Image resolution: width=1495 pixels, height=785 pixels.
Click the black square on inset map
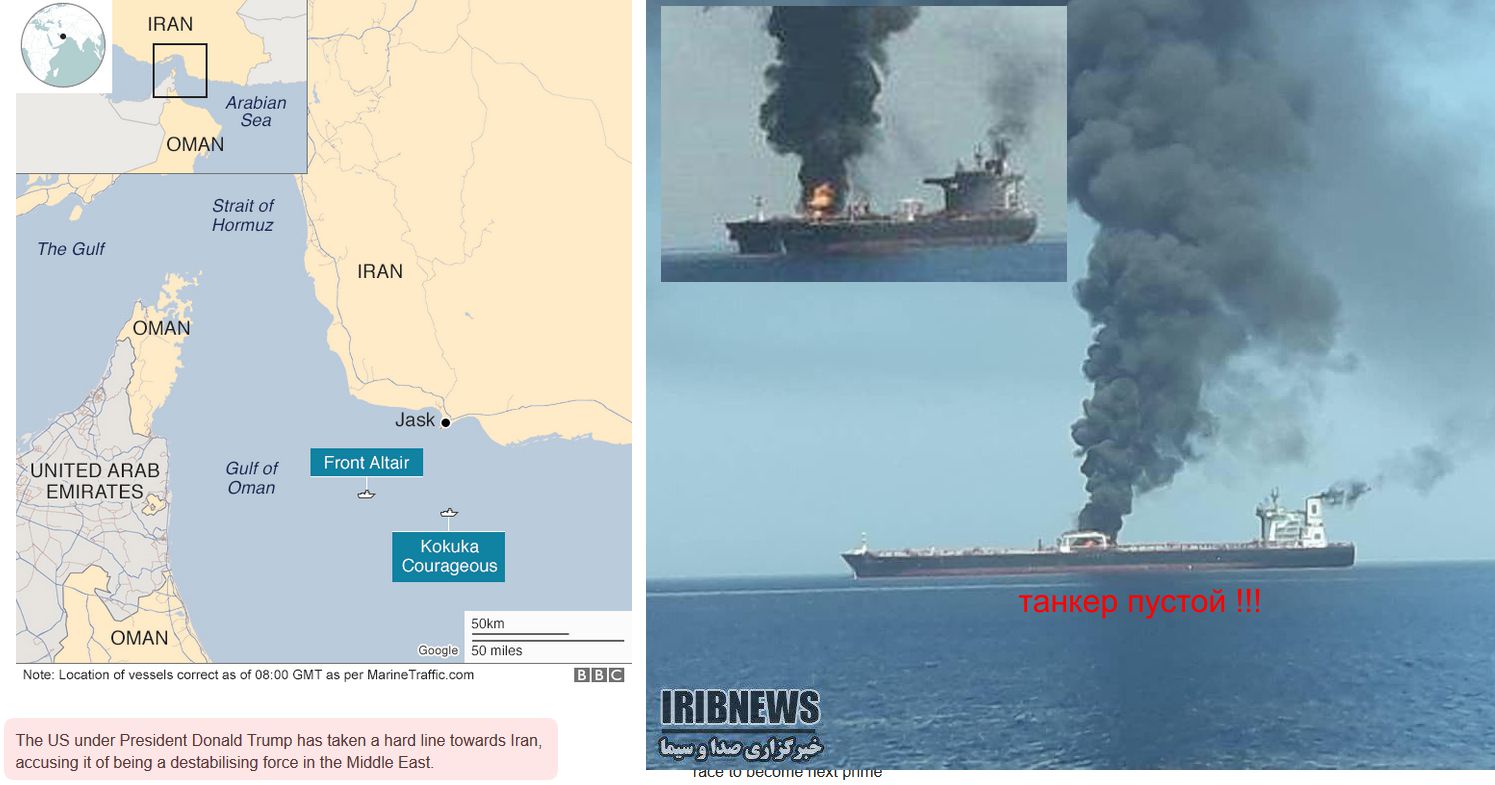[x=180, y=70]
